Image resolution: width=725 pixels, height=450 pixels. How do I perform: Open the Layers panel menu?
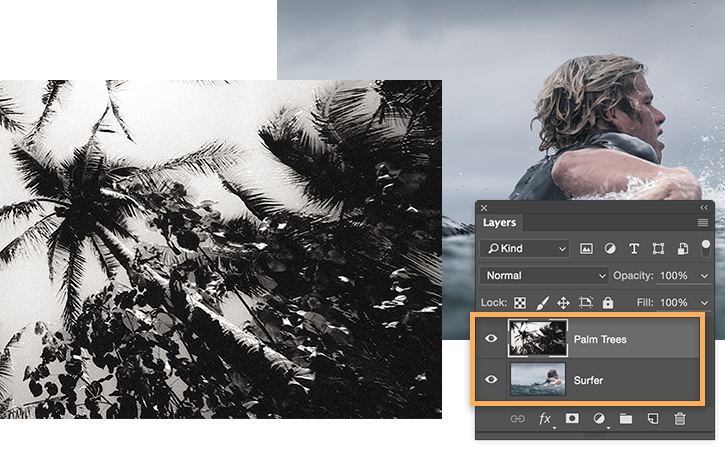point(702,223)
